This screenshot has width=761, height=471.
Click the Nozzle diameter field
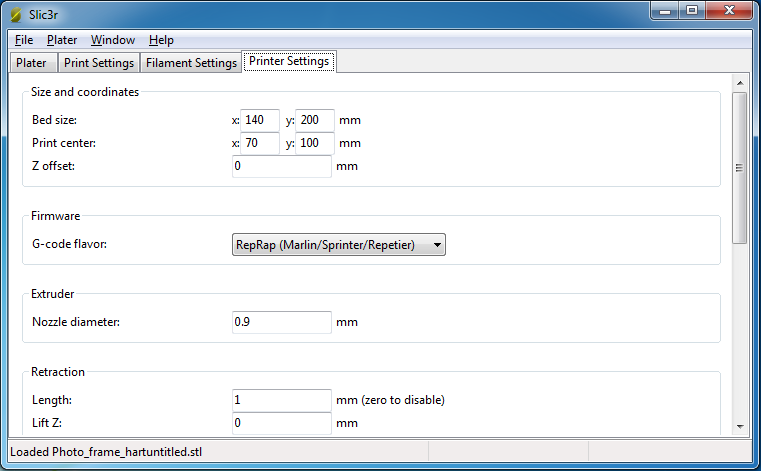pos(281,322)
